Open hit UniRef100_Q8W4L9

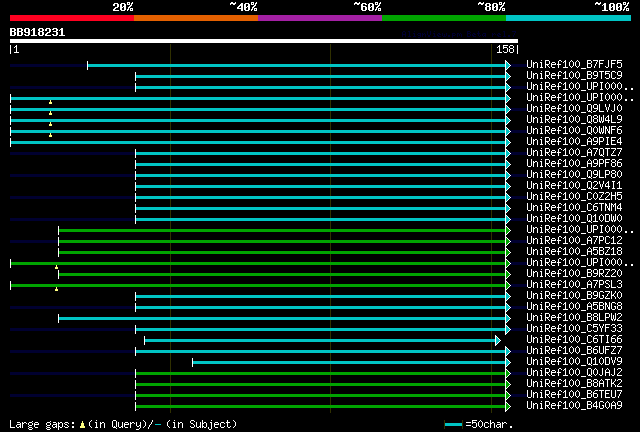(574, 120)
